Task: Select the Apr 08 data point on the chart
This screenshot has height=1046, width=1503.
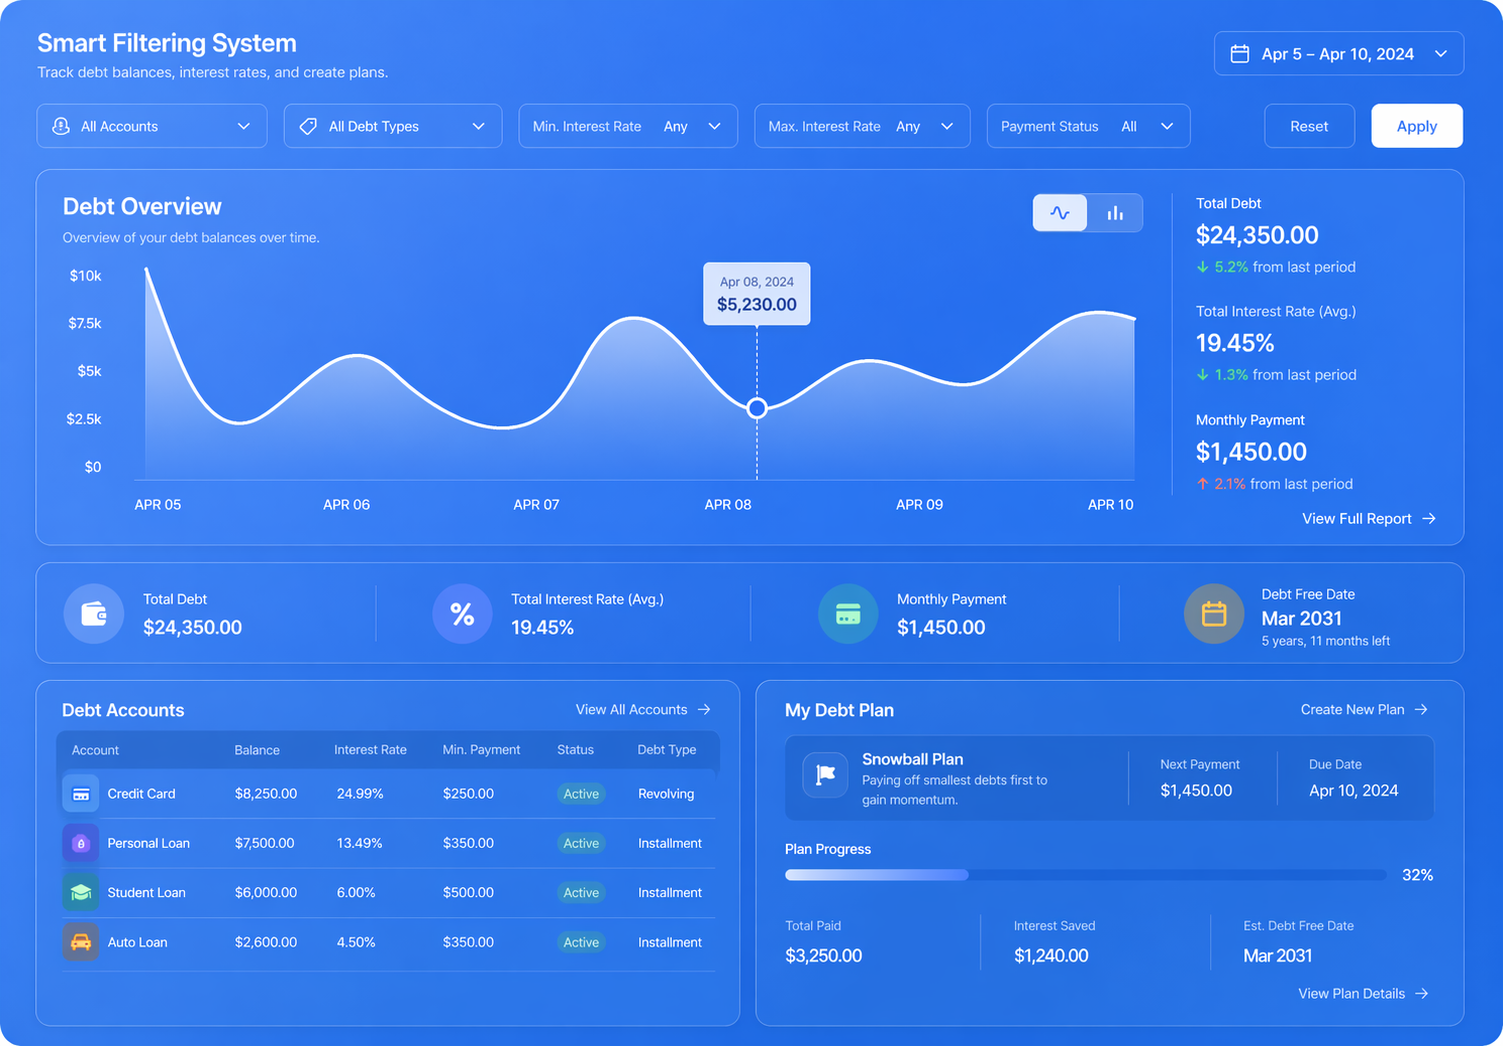Action: coord(757,408)
